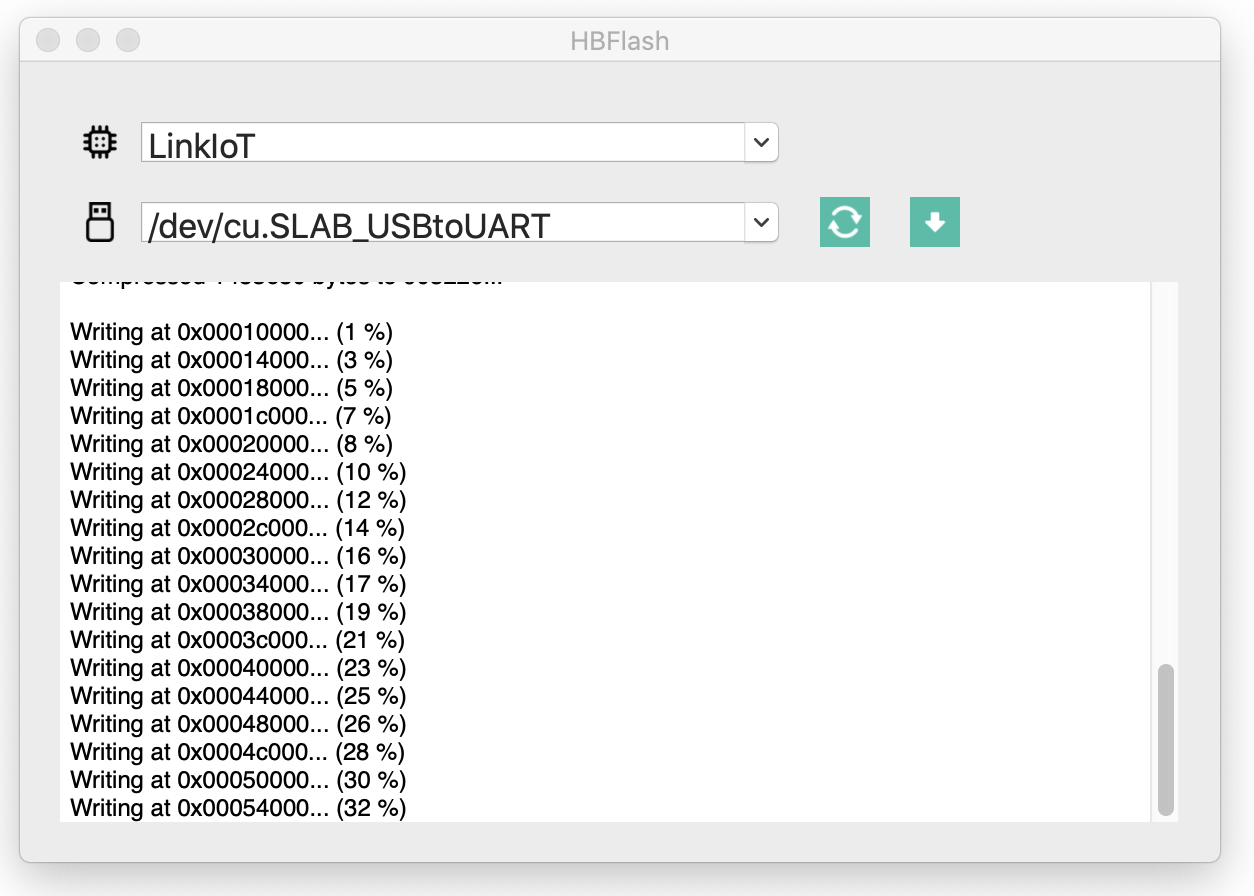The height and width of the screenshot is (896, 1254).
Task: Click the chip board icon
Action: (99, 143)
